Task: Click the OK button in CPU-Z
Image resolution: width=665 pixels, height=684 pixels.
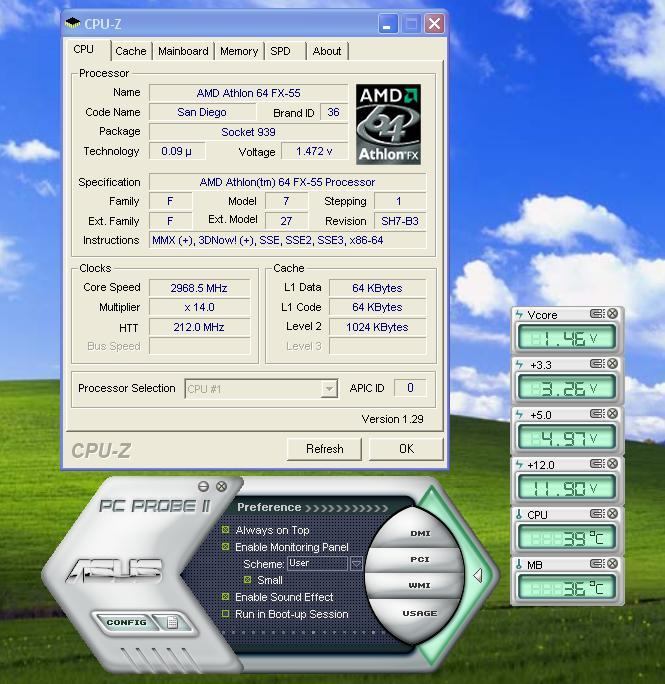Action: 406,449
